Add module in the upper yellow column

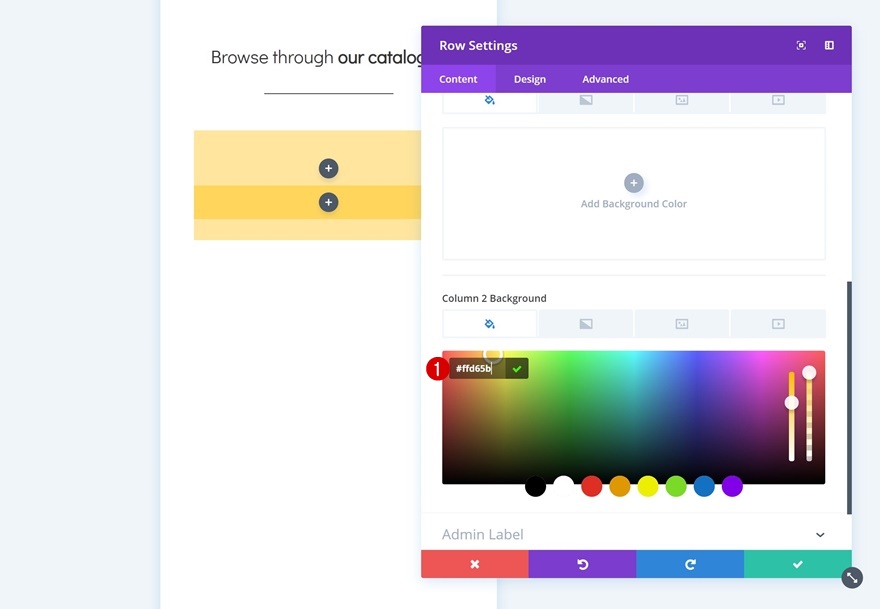pos(328,168)
